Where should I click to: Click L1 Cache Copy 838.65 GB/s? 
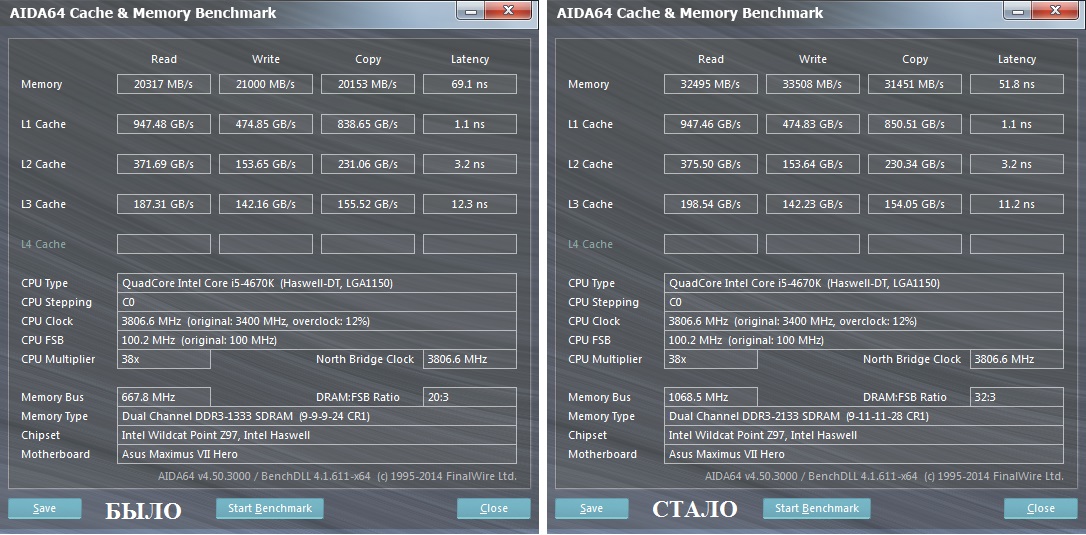[368, 124]
